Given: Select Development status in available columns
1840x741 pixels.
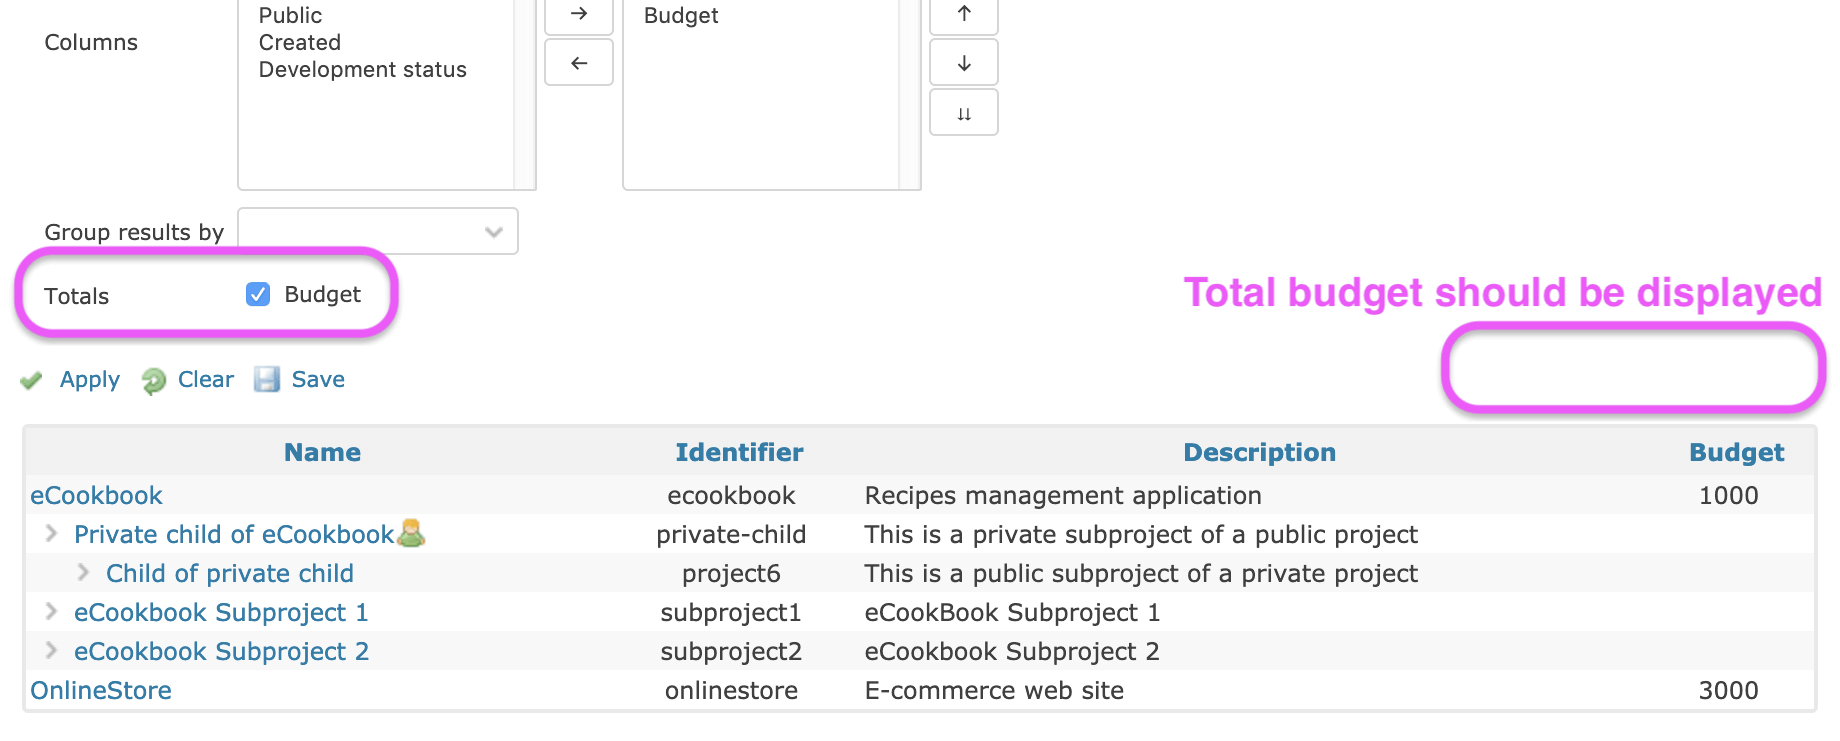Looking at the screenshot, I should coord(362,70).
